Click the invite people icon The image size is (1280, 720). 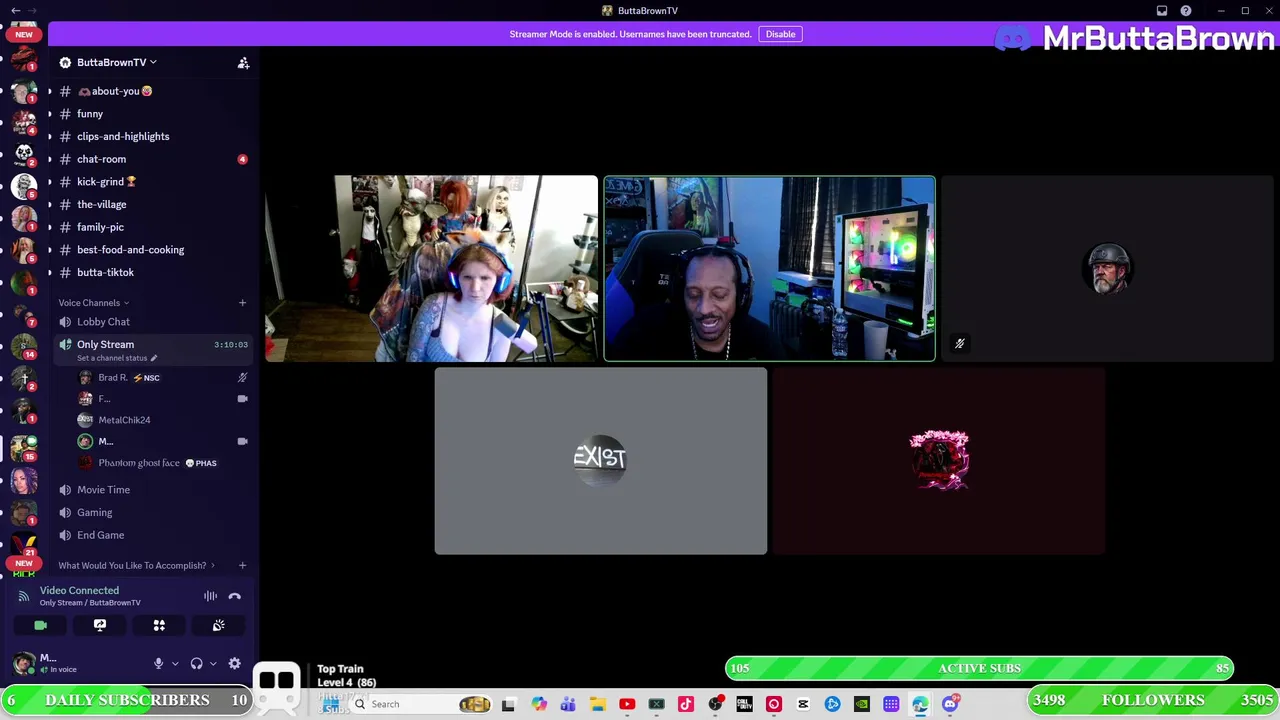(243, 63)
